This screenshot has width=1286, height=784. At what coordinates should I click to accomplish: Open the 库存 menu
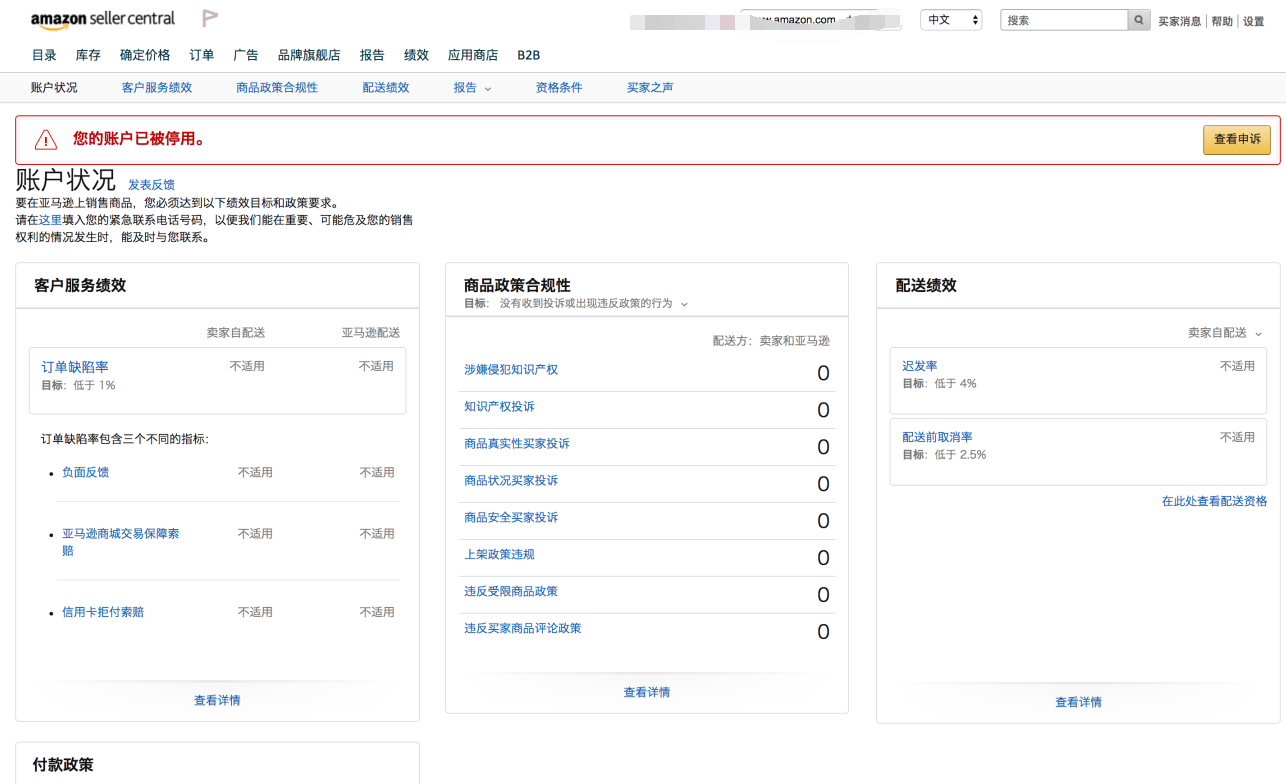(88, 55)
